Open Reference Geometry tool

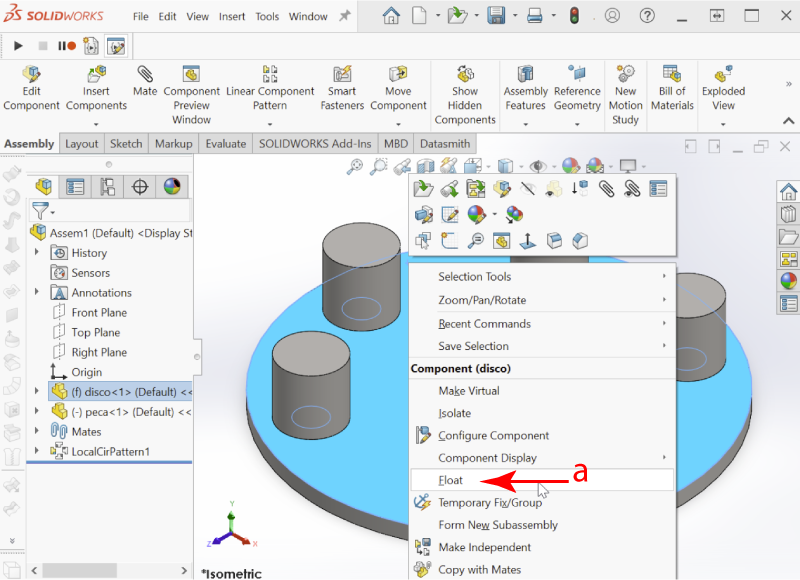[577, 88]
